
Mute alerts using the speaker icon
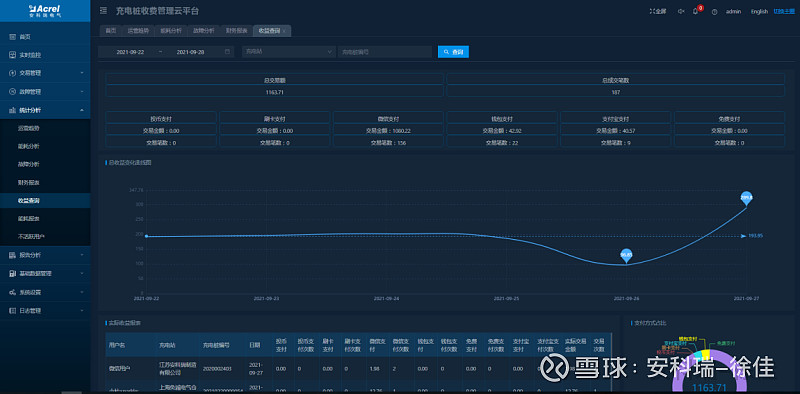click(x=681, y=11)
